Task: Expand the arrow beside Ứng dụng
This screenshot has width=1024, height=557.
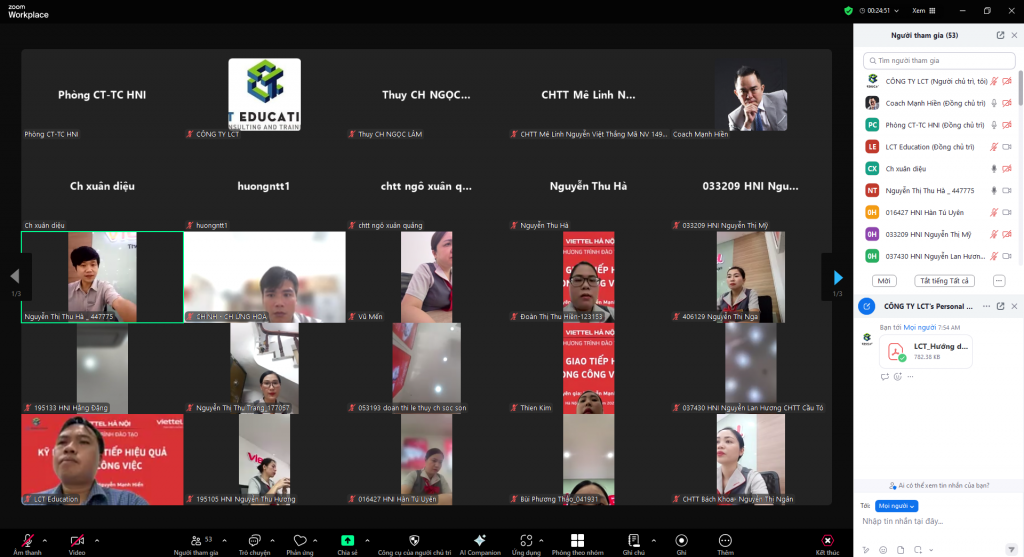Action: pos(541,541)
